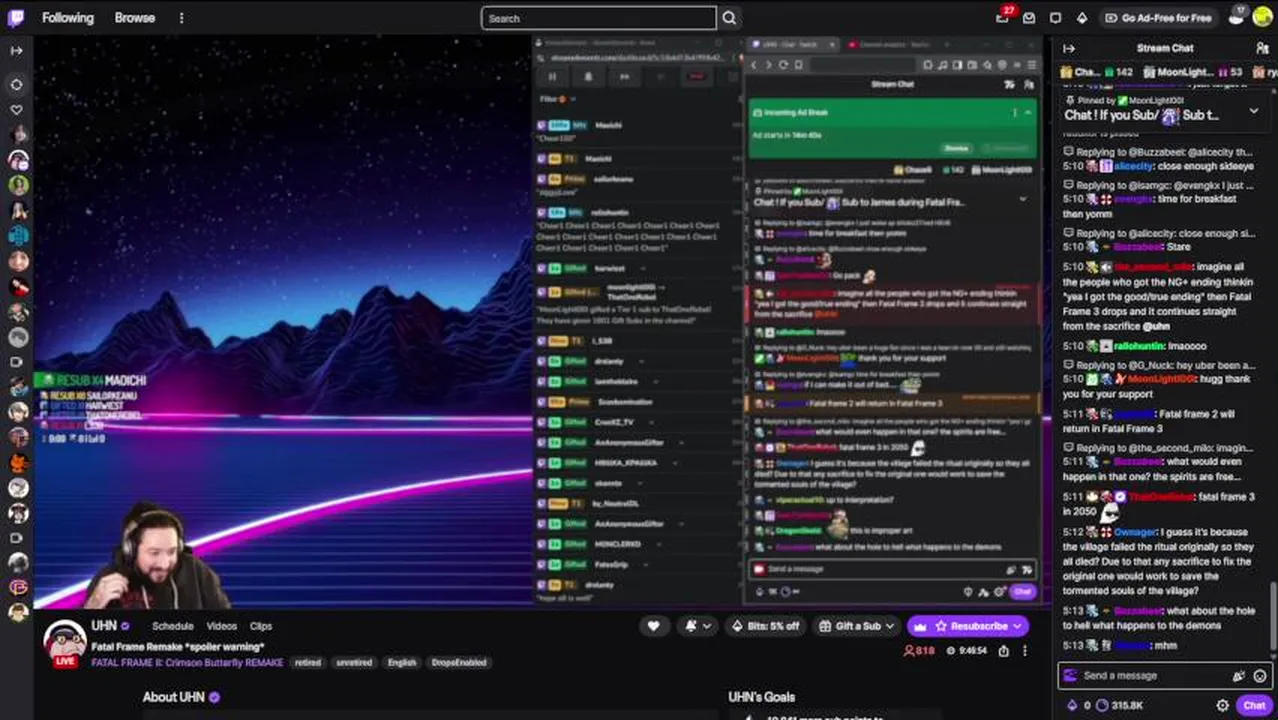Click the unretired tag

pos(354,662)
